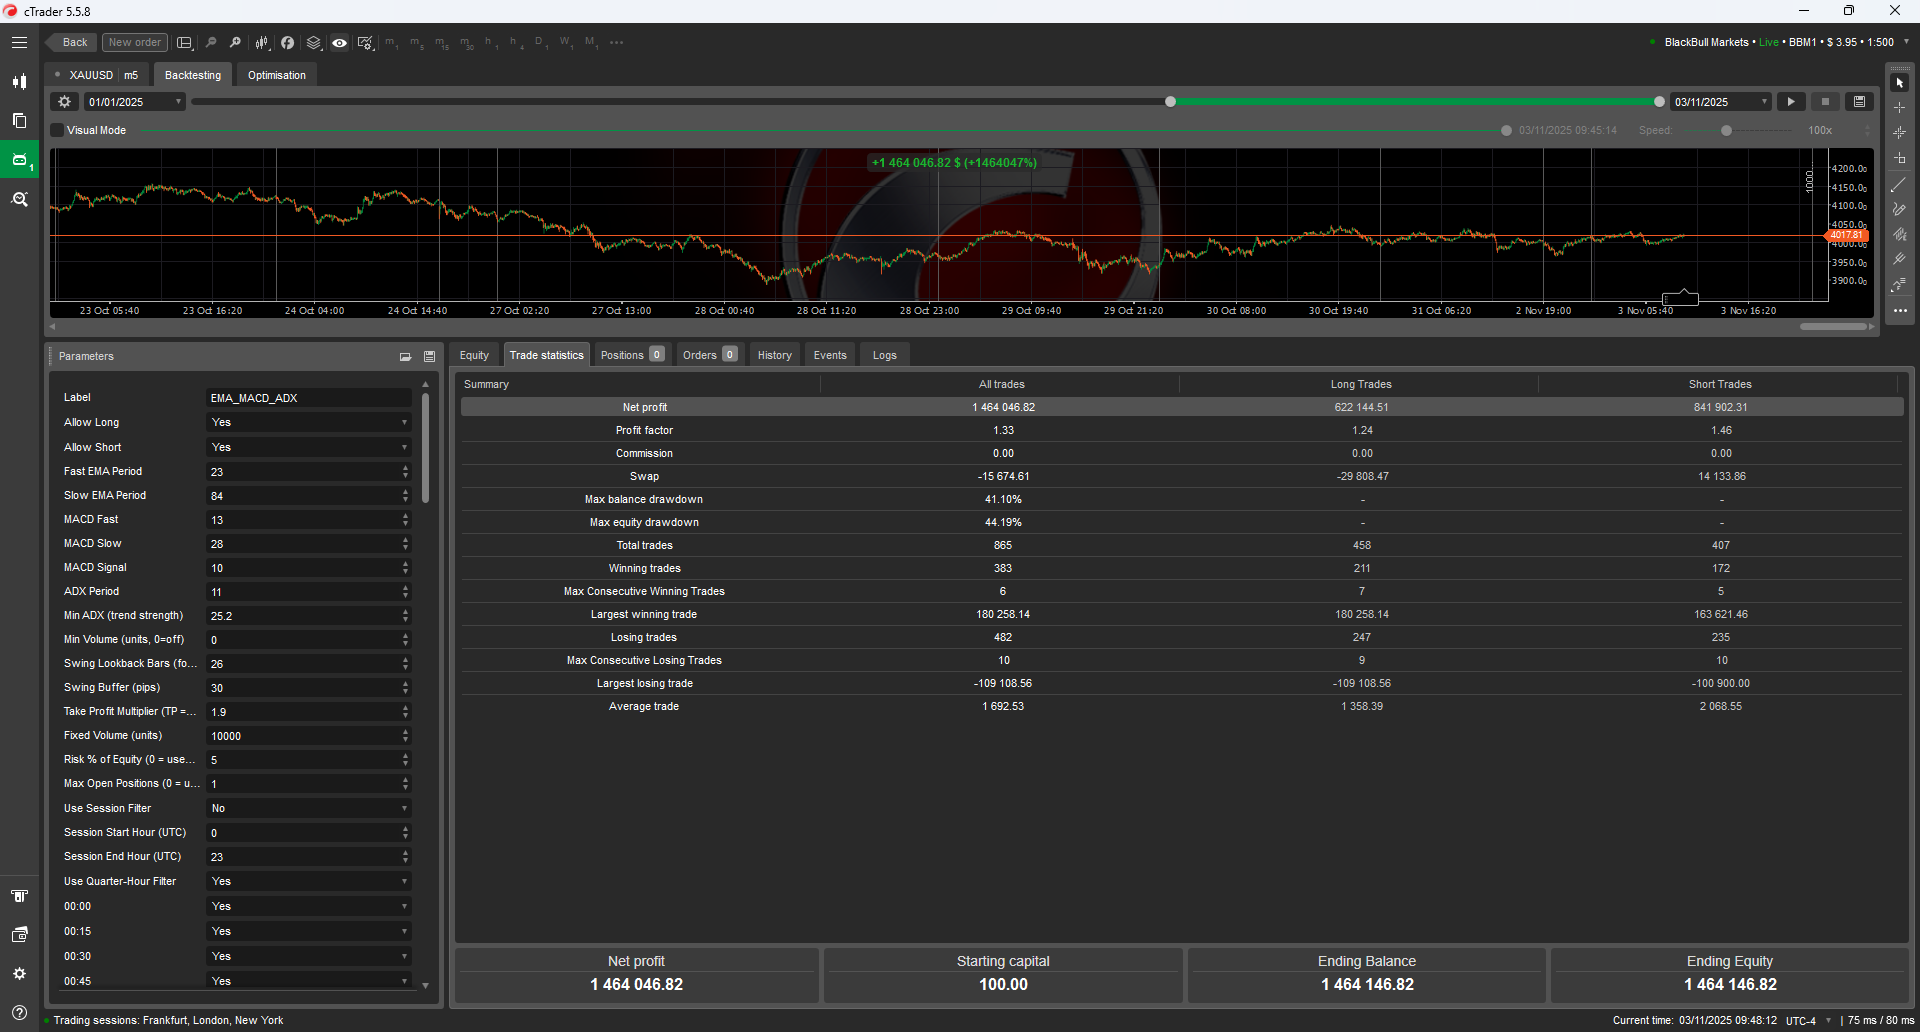Select the trend line drawing tool
Image resolution: width=1920 pixels, height=1032 pixels.
click(1900, 184)
